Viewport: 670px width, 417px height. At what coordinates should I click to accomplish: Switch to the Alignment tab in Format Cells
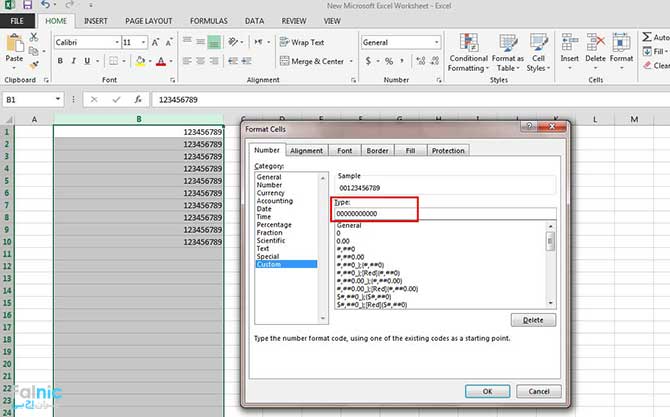306,151
